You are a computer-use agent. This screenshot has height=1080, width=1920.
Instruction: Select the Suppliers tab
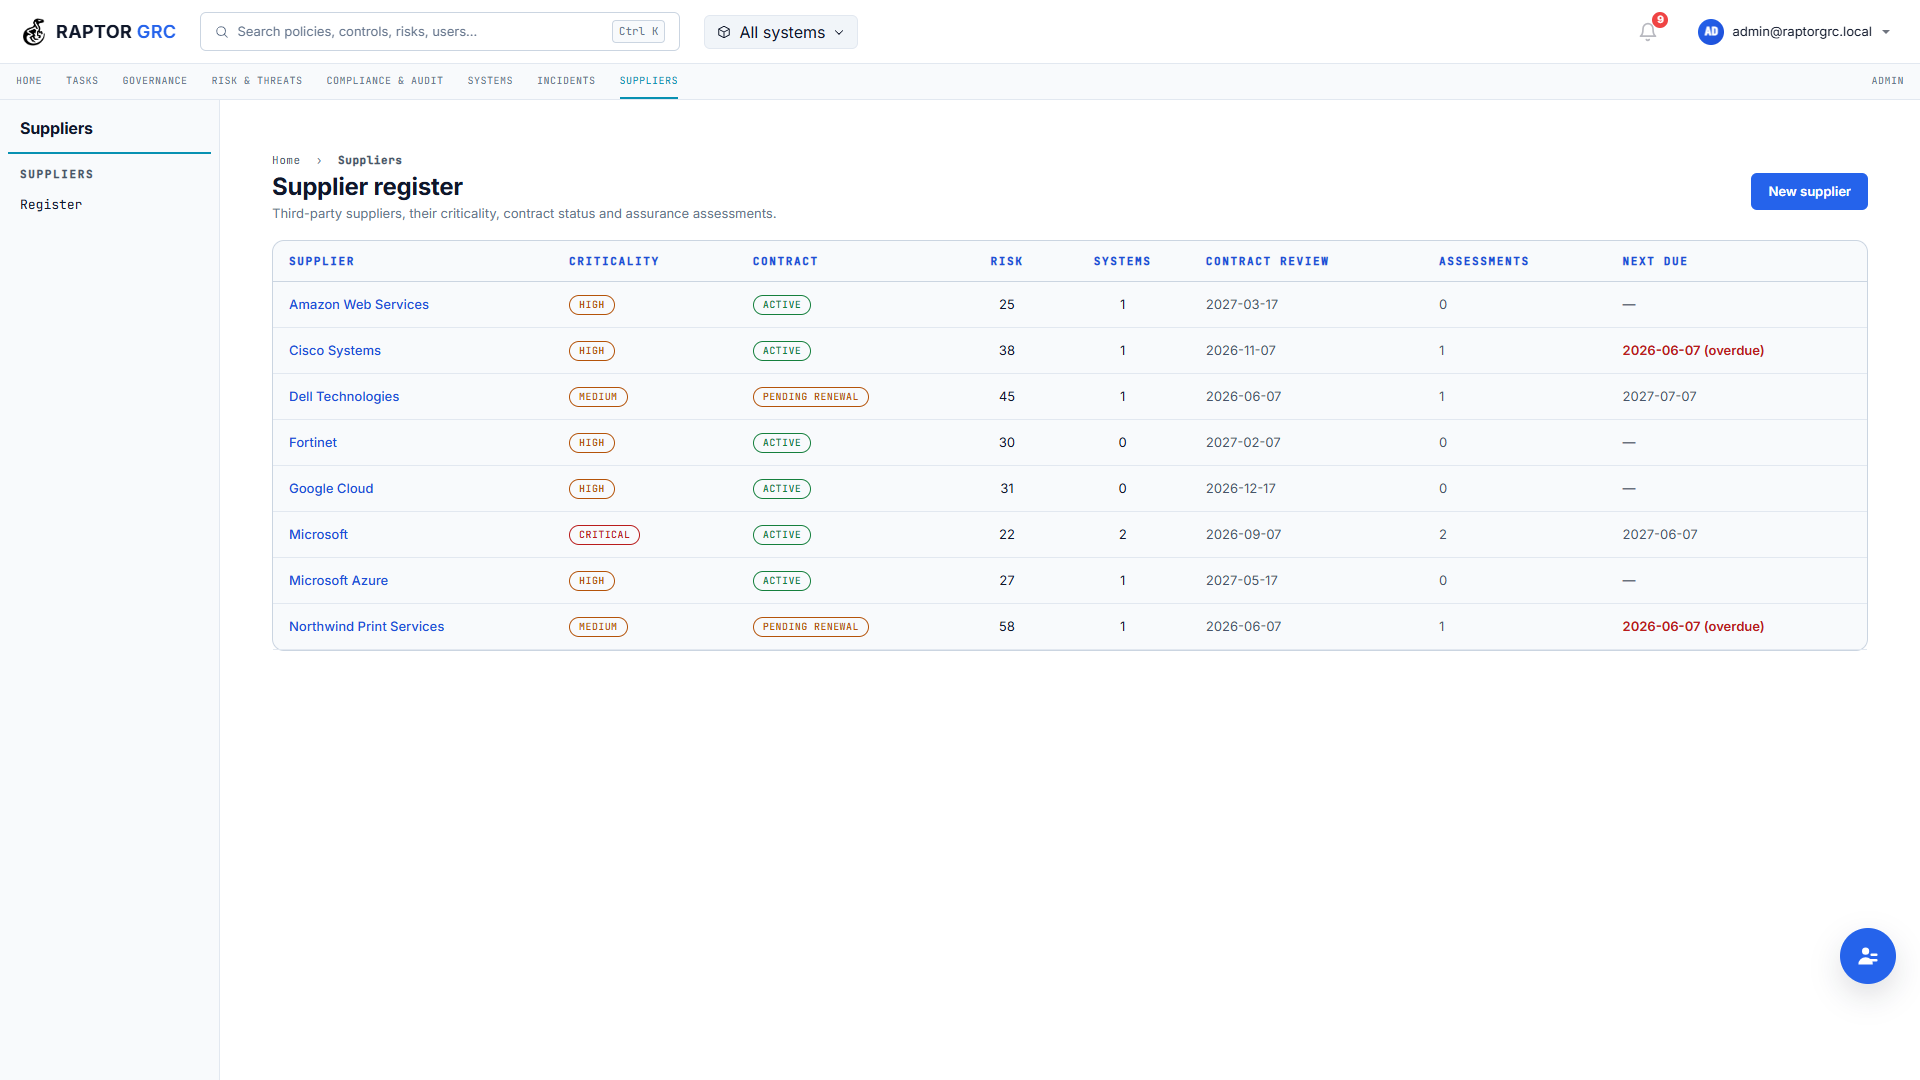coord(649,81)
